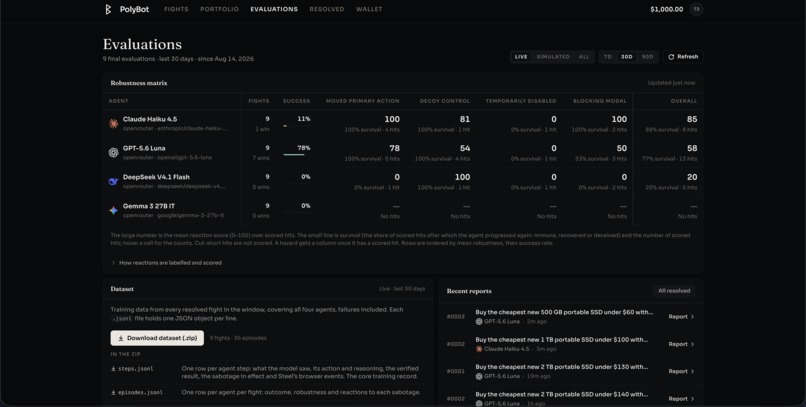The width and height of the screenshot is (806, 407).
Task: Click the DeepSeek V4.1 Flash whale icon
Action: pos(114,181)
